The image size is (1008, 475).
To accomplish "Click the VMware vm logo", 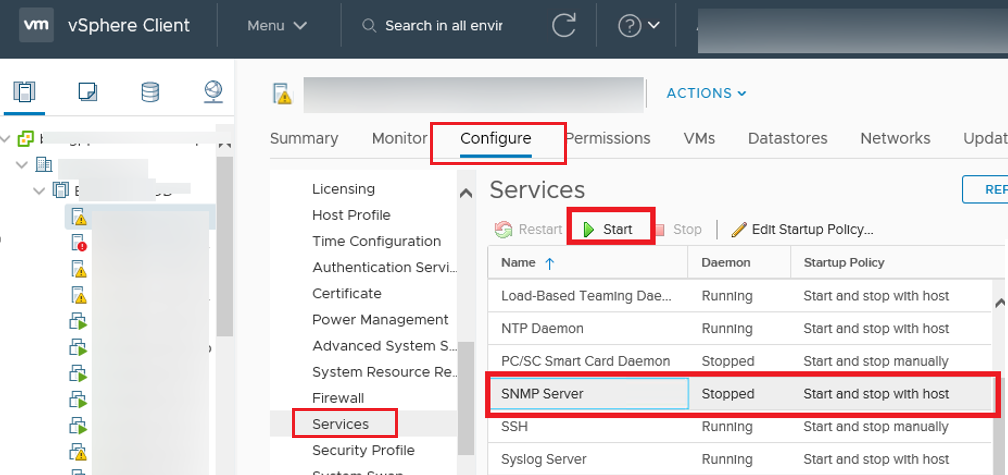I will pyautogui.click(x=36, y=26).
